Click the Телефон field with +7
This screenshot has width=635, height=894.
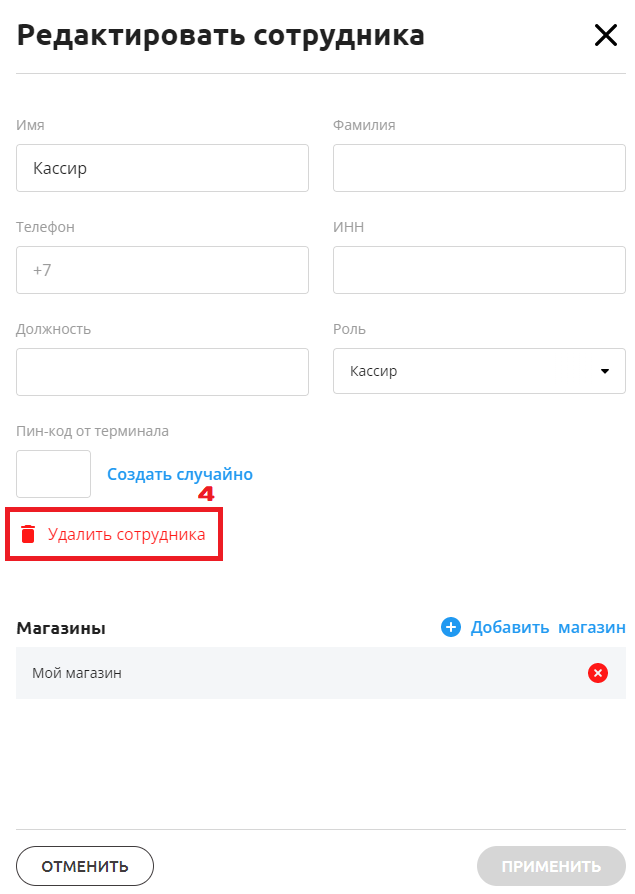point(162,270)
